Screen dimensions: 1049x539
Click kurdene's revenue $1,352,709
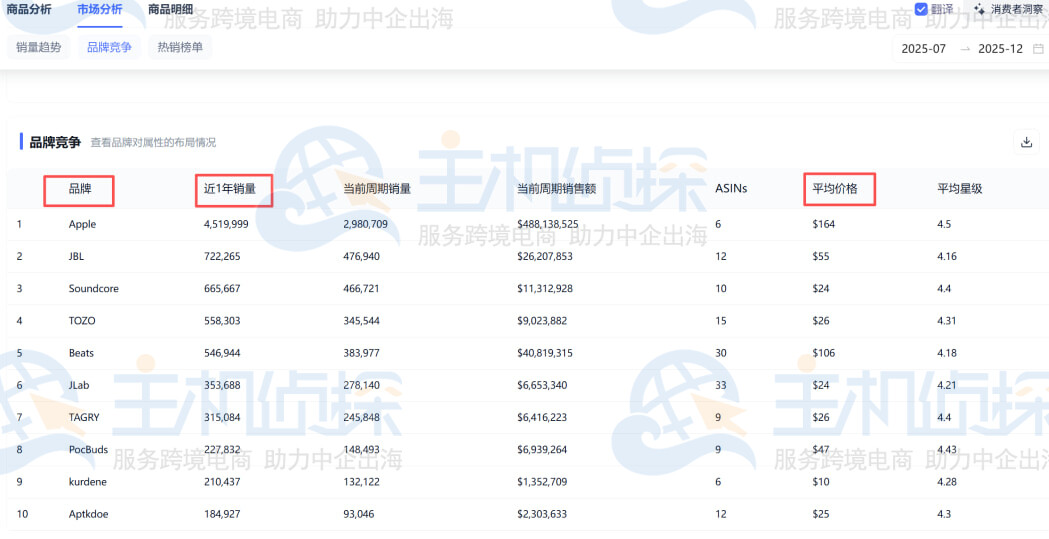click(542, 481)
